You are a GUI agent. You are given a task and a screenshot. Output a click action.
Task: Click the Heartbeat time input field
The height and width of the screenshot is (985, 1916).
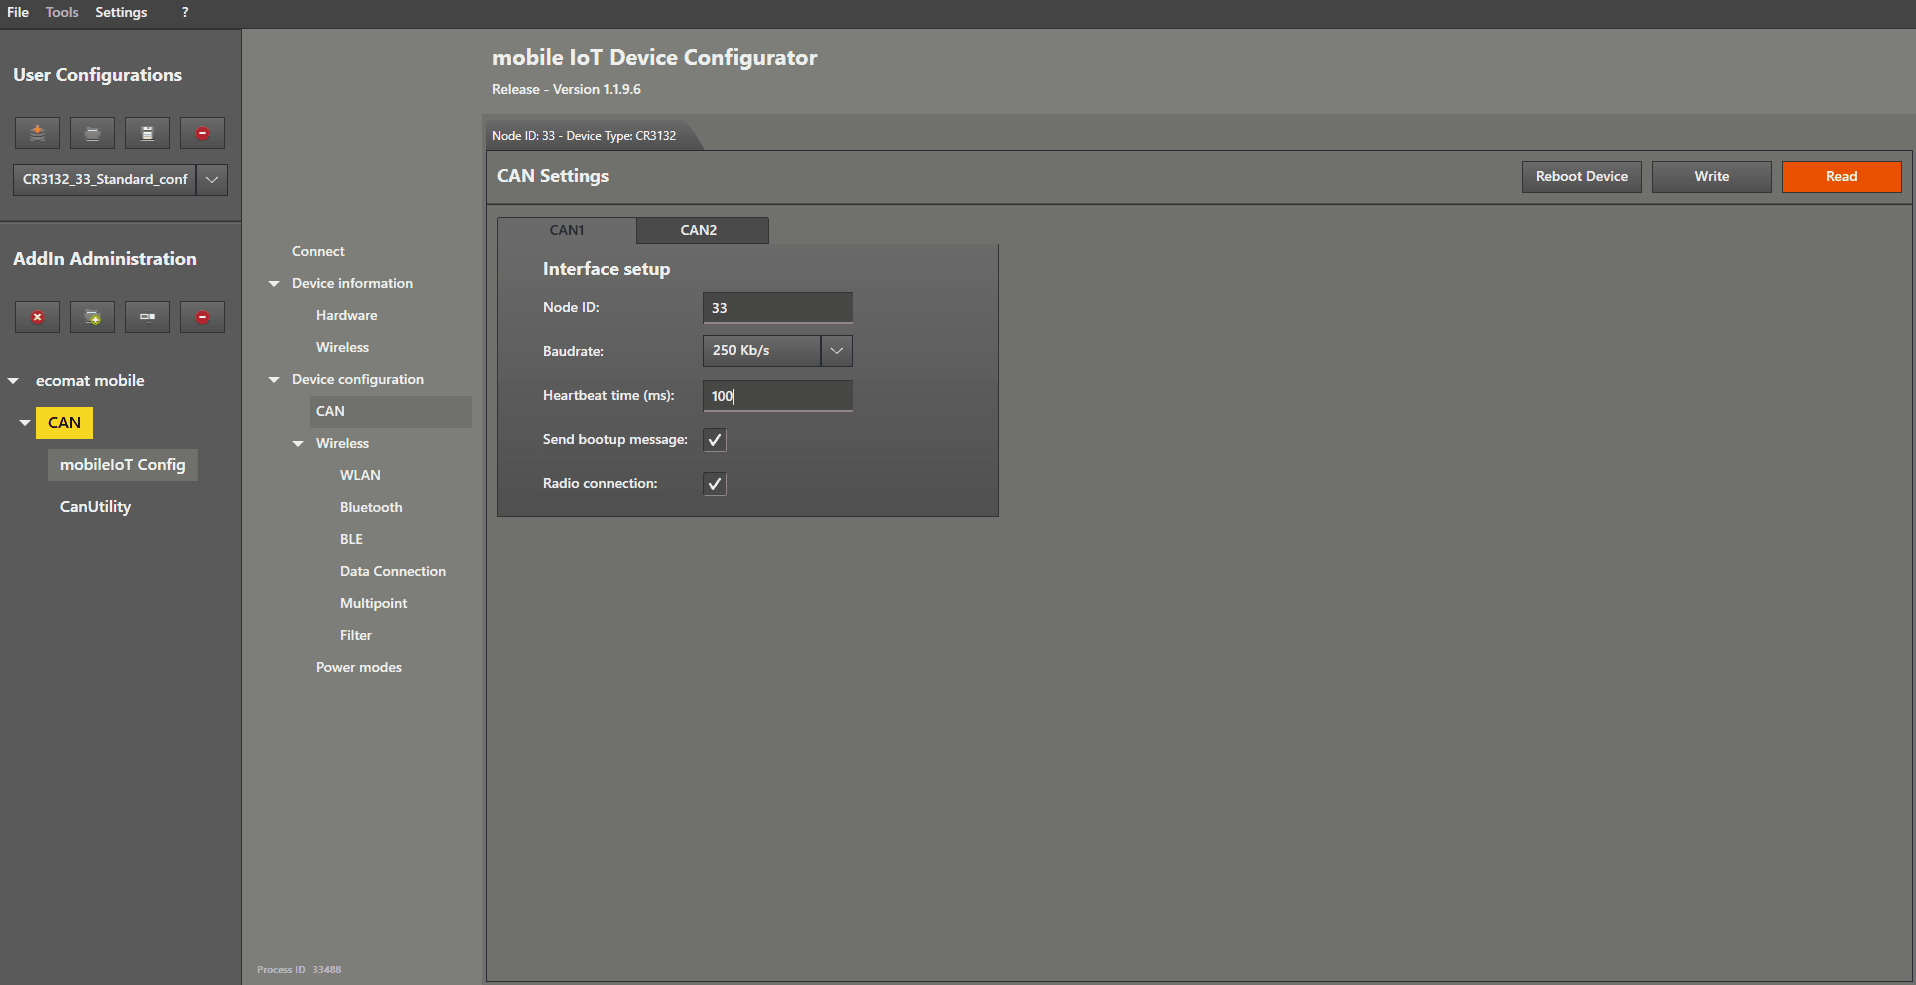pos(777,396)
